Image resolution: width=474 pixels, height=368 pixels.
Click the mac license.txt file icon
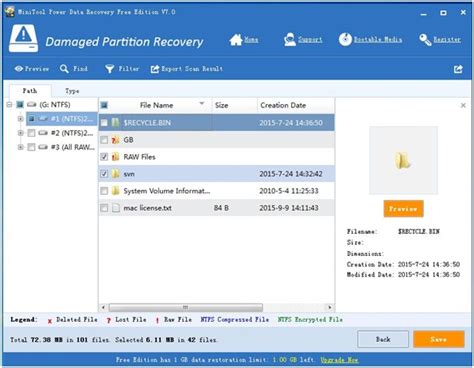(116, 208)
